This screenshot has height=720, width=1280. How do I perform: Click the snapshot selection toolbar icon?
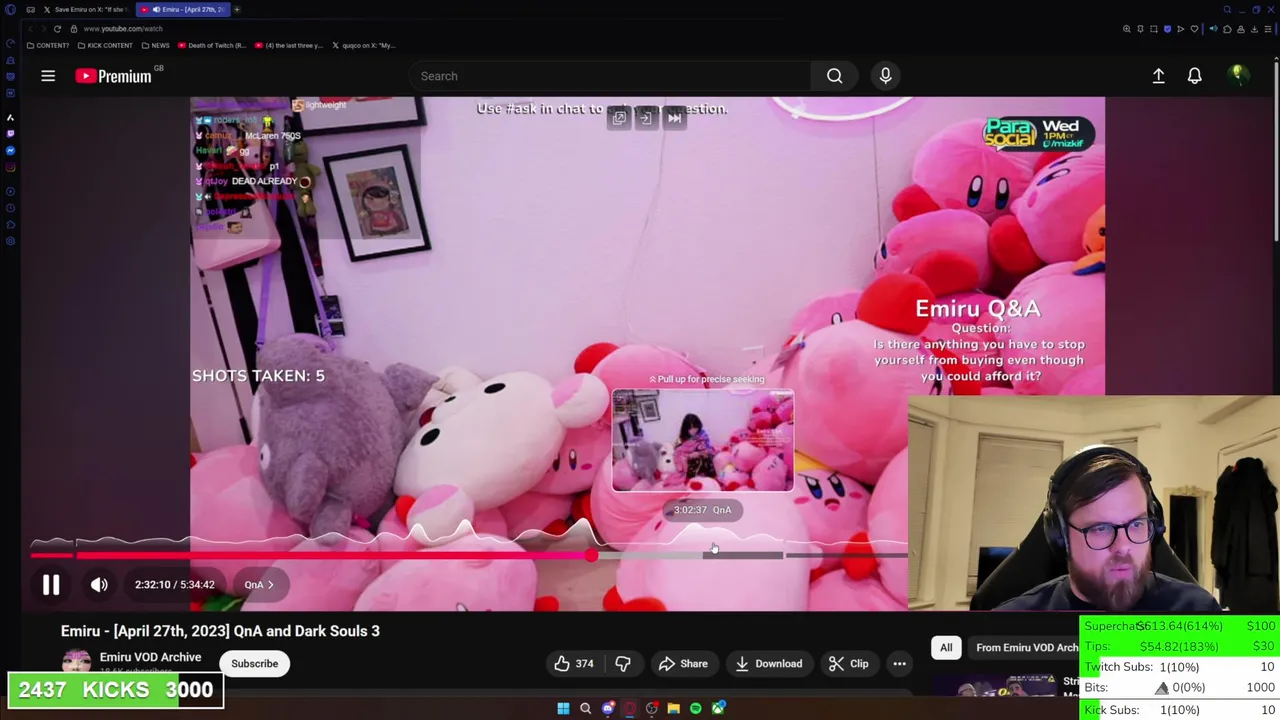pos(1154,29)
